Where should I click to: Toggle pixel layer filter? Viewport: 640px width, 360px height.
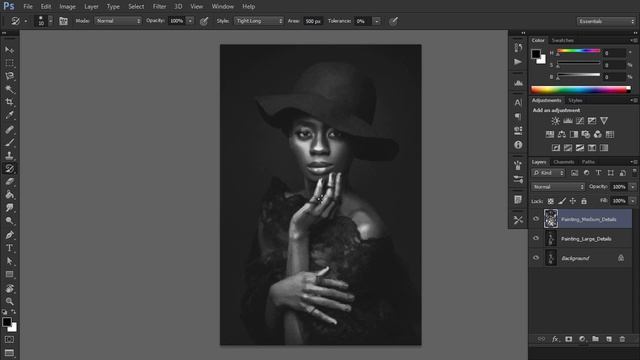point(574,173)
